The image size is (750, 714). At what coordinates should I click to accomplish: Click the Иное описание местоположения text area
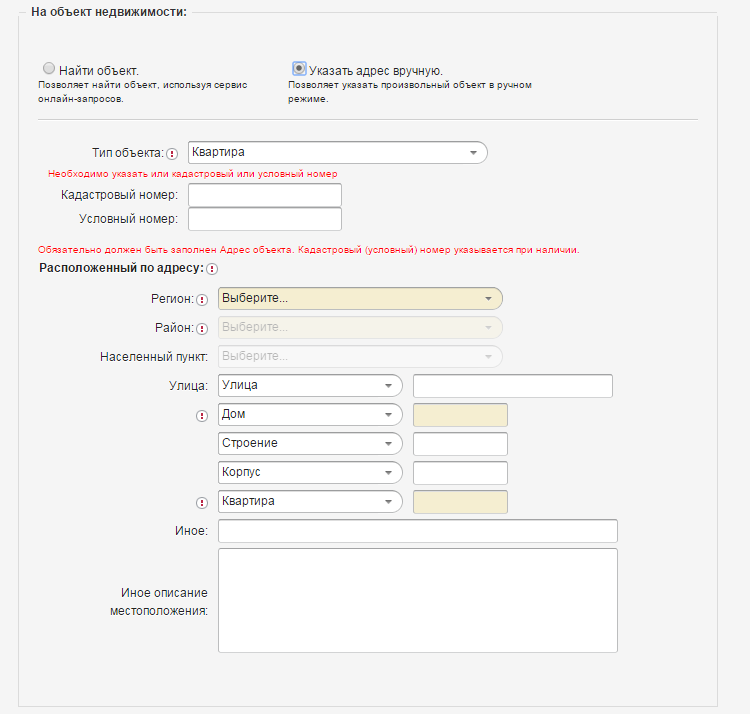click(x=418, y=600)
